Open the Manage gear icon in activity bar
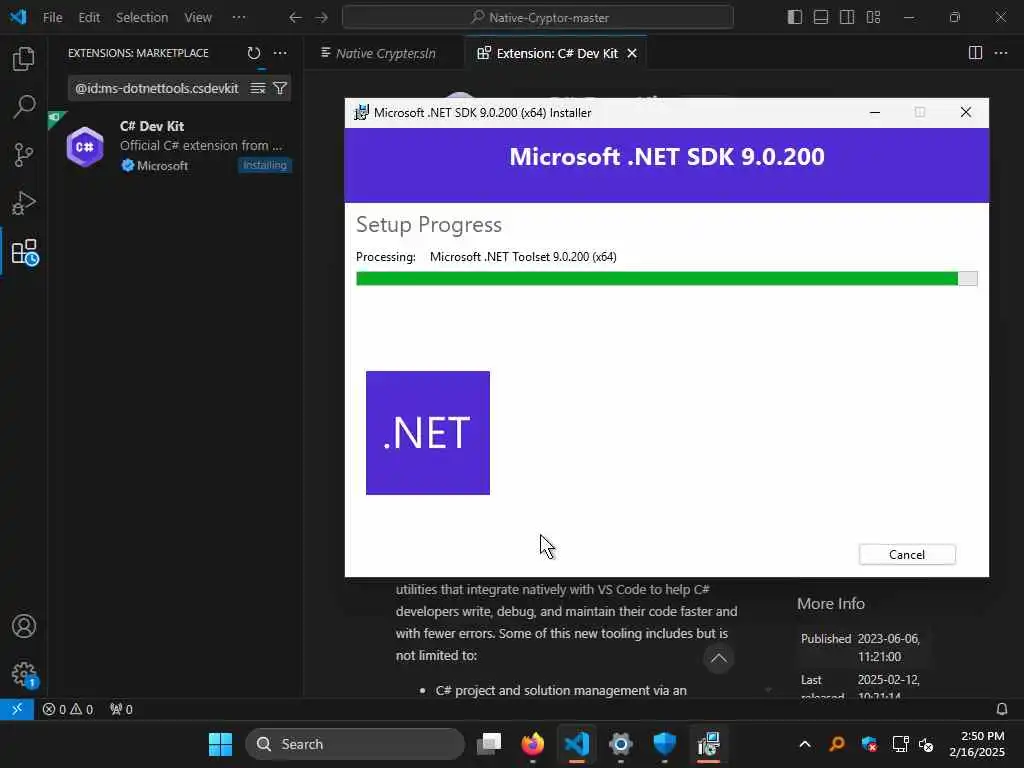This screenshot has width=1024, height=768. [x=25, y=675]
